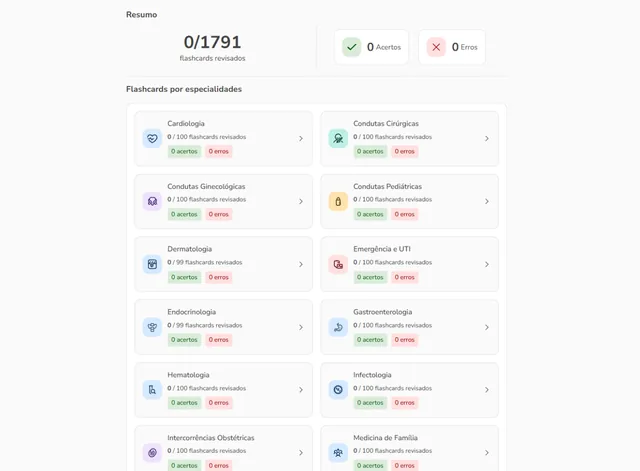640x471 pixels.
Task: Select the Infectologia title
Action: pos(372,375)
